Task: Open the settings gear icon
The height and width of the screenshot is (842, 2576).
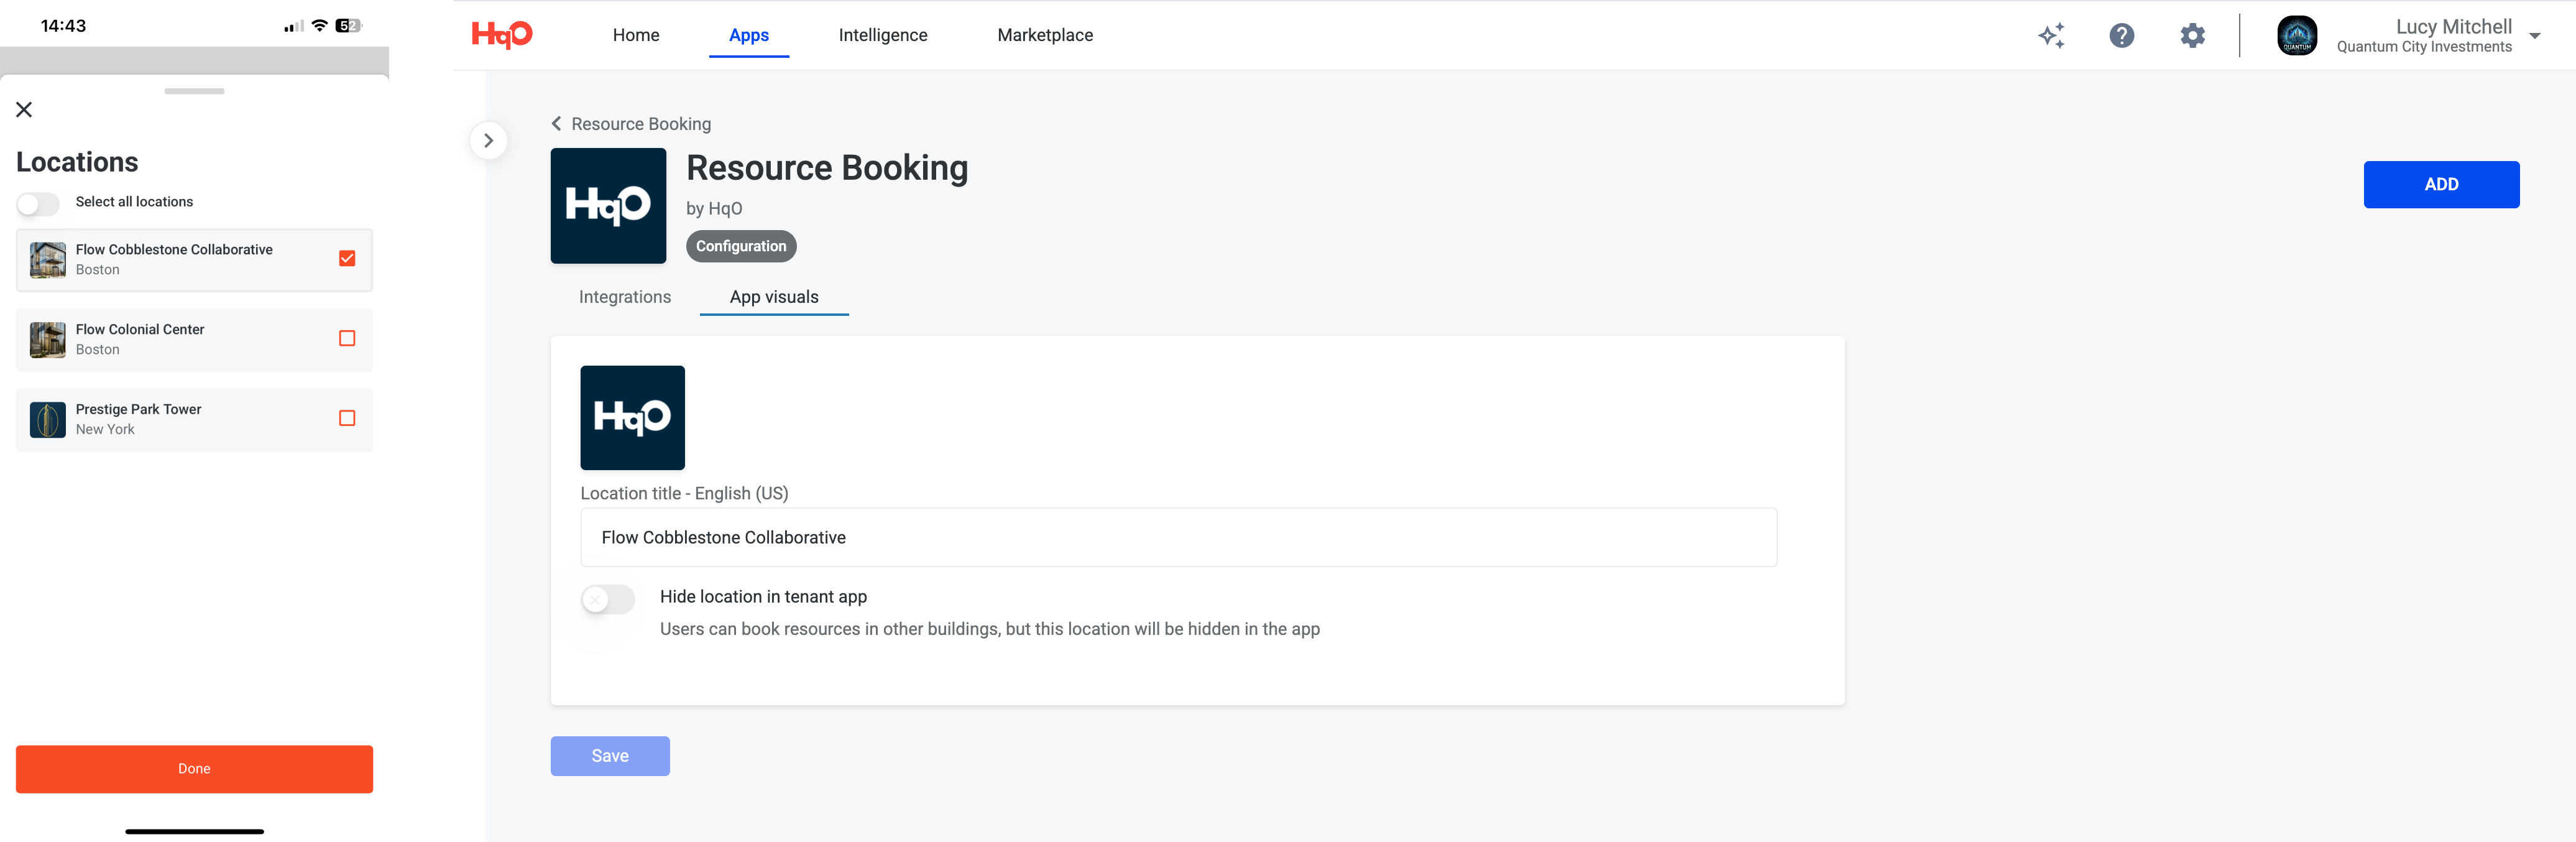Action: point(2192,36)
